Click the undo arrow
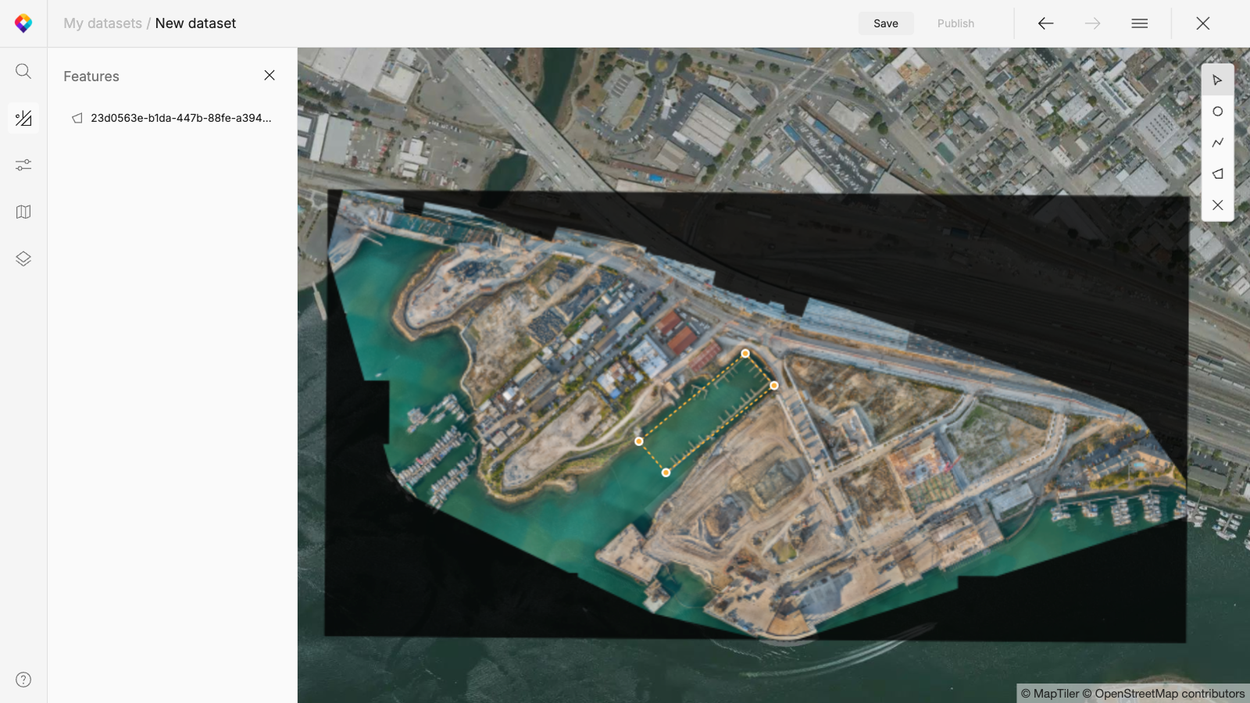 (x=1045, y=23)
